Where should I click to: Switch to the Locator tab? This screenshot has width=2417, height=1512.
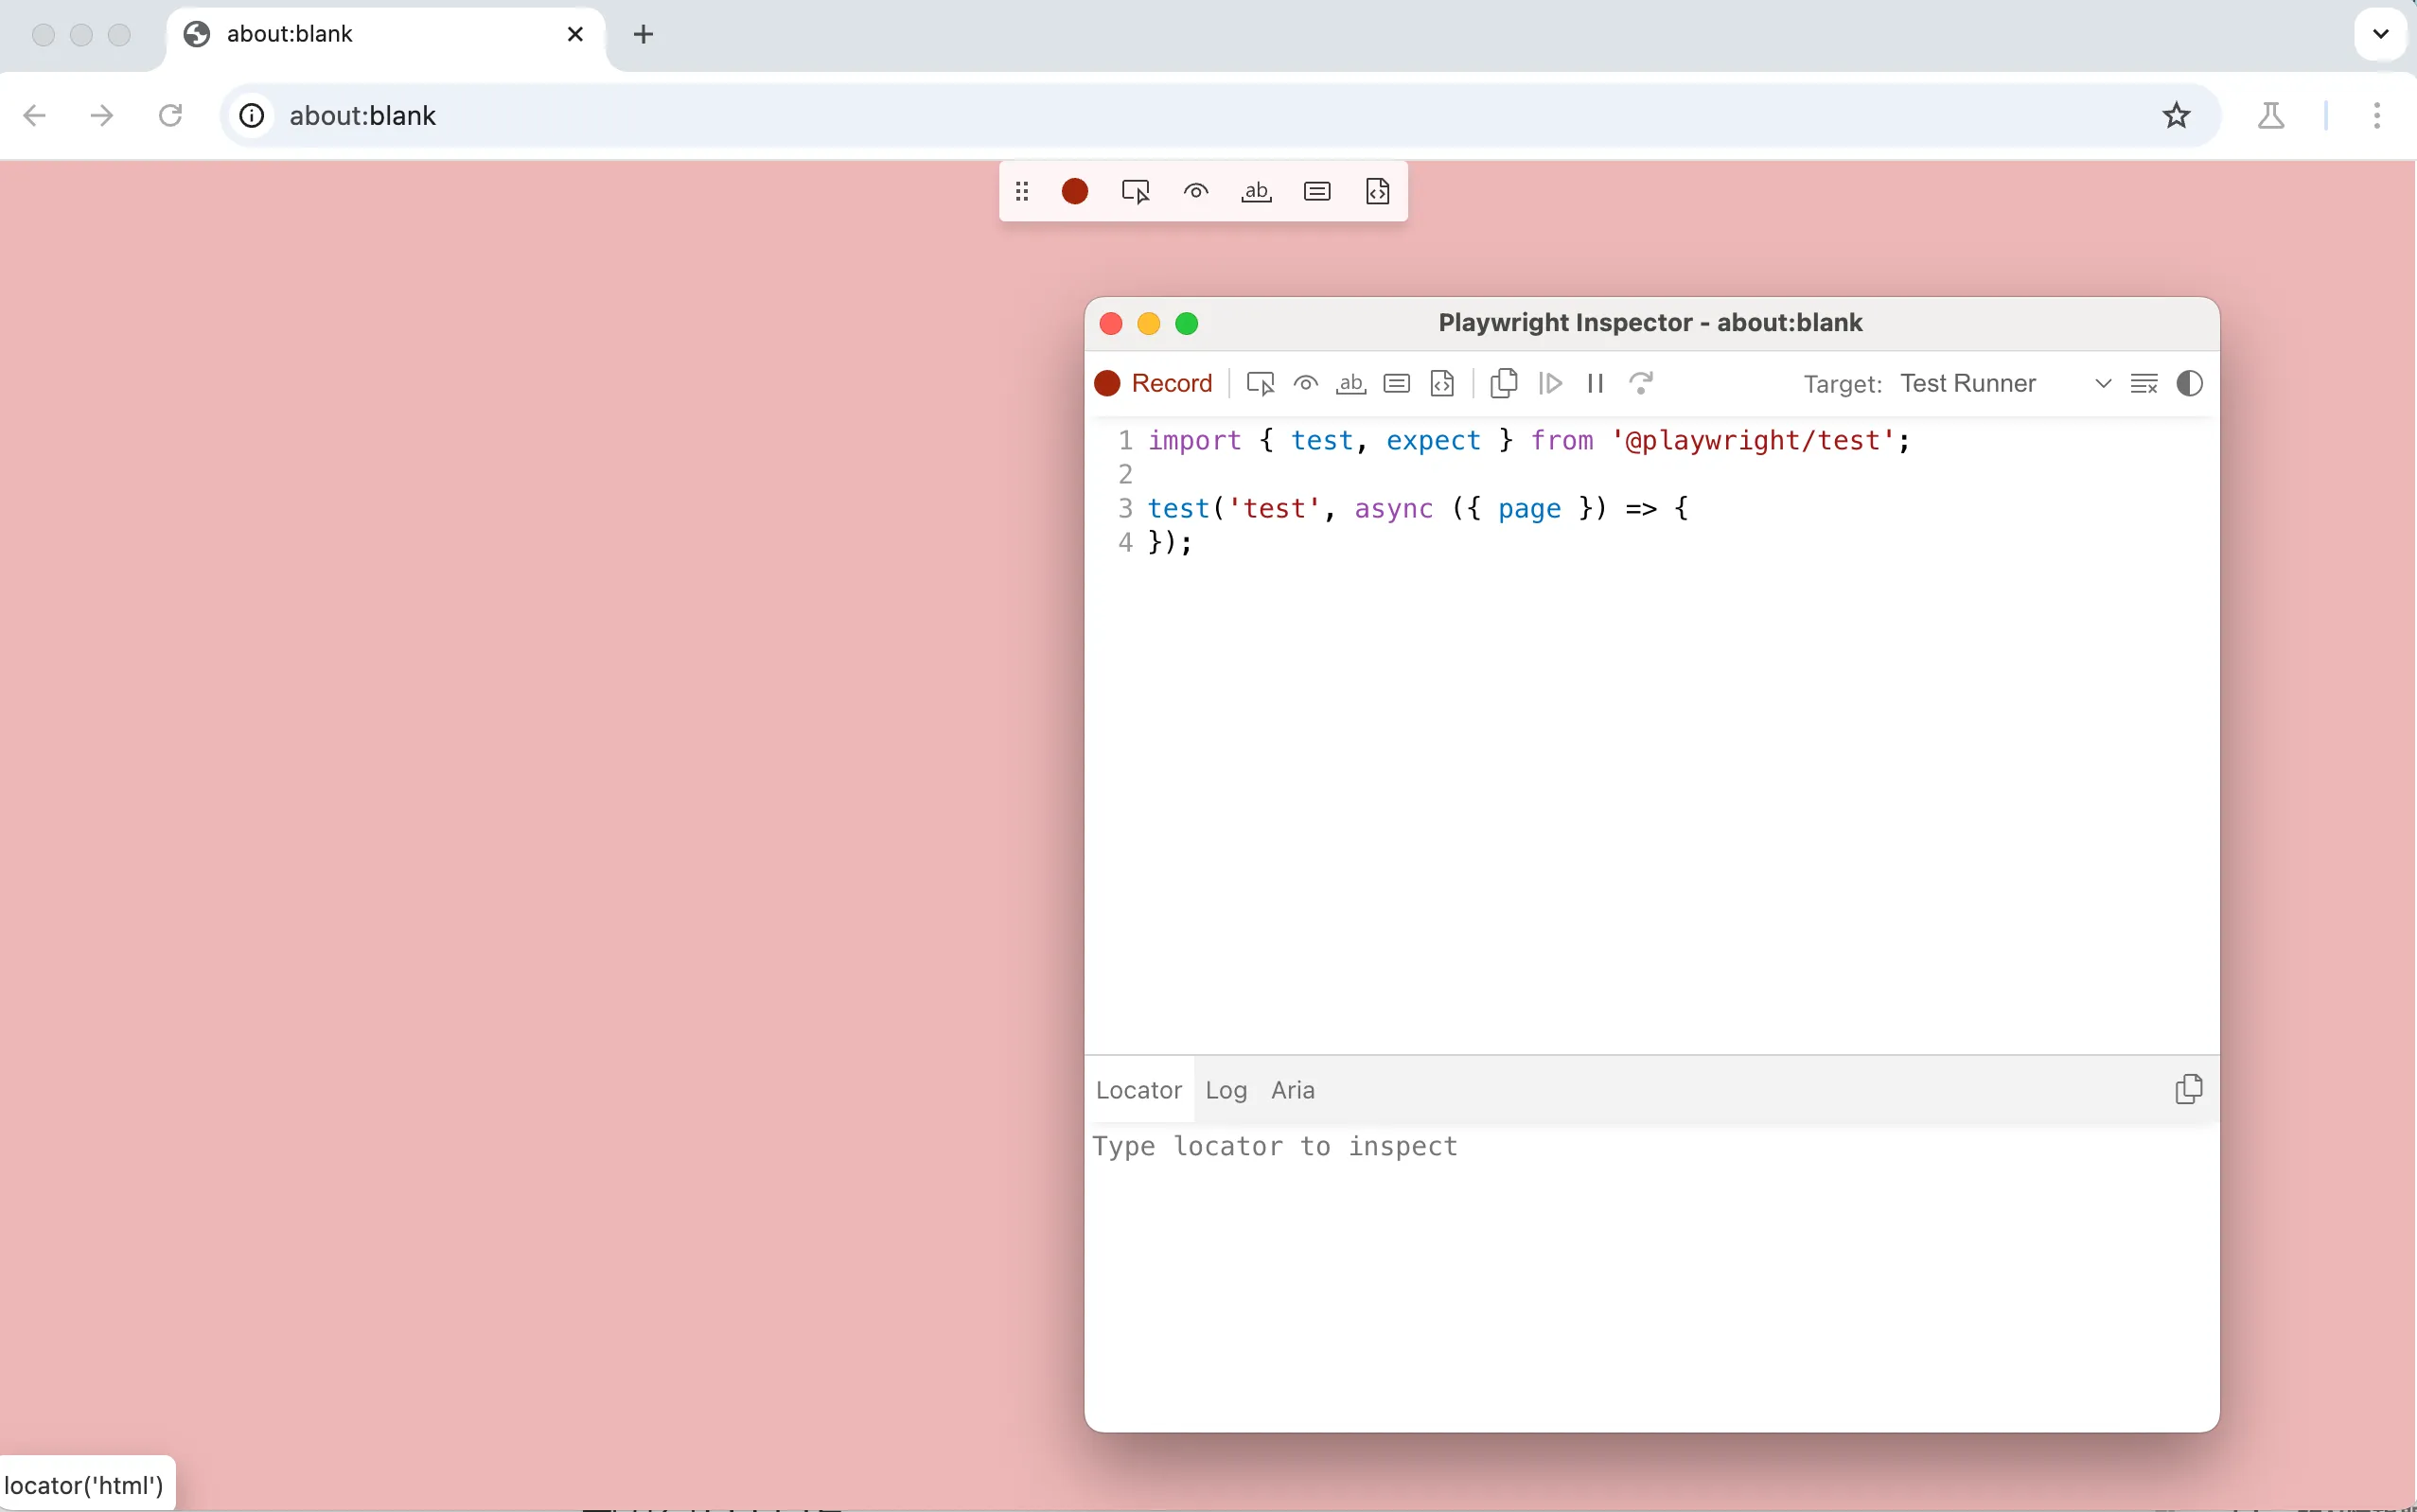[1139, 1090]
